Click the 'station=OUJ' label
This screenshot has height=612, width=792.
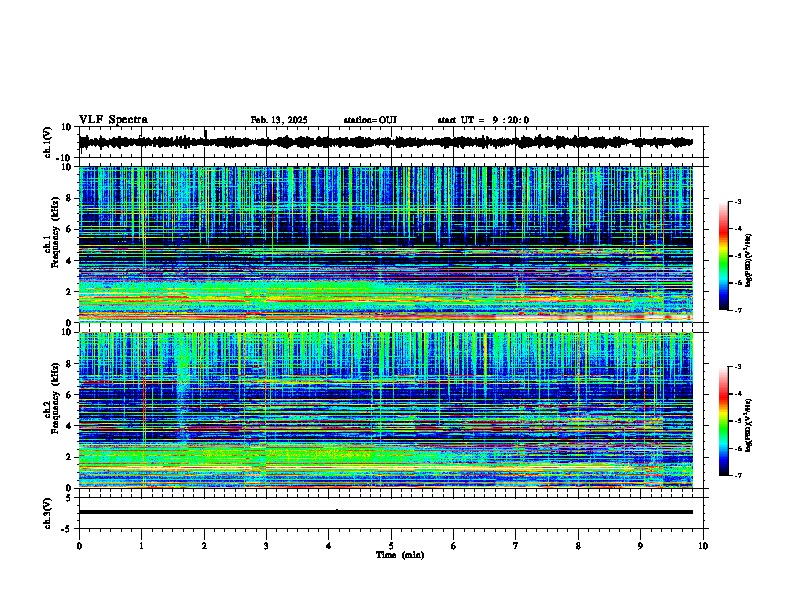coord(370,120)
